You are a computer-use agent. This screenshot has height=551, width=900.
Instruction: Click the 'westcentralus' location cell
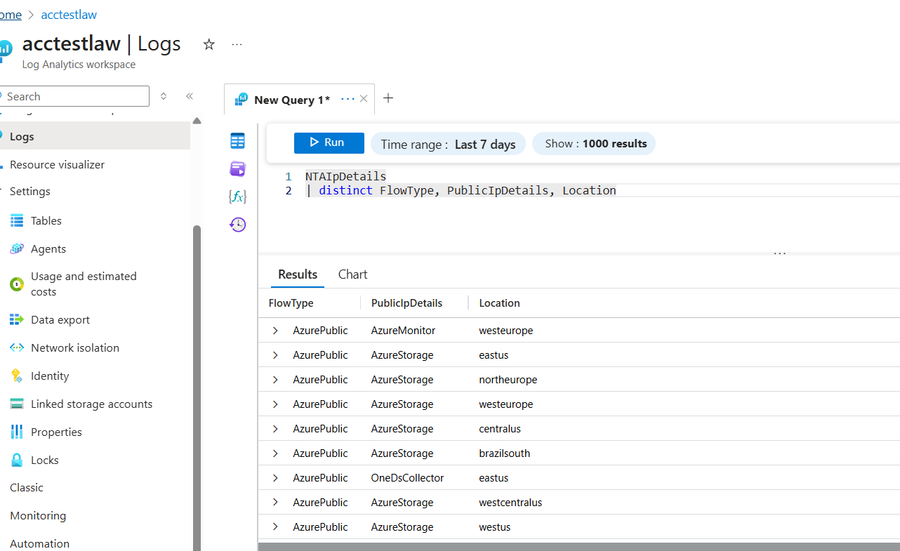pyautogui.click(x=510, y=502)
